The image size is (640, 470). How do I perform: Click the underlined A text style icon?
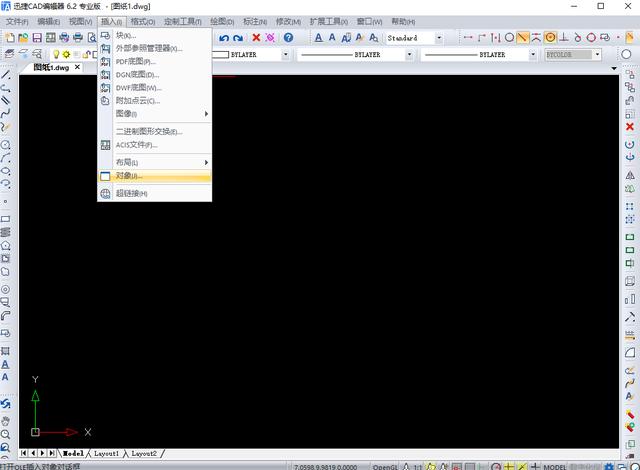point(319,38)
